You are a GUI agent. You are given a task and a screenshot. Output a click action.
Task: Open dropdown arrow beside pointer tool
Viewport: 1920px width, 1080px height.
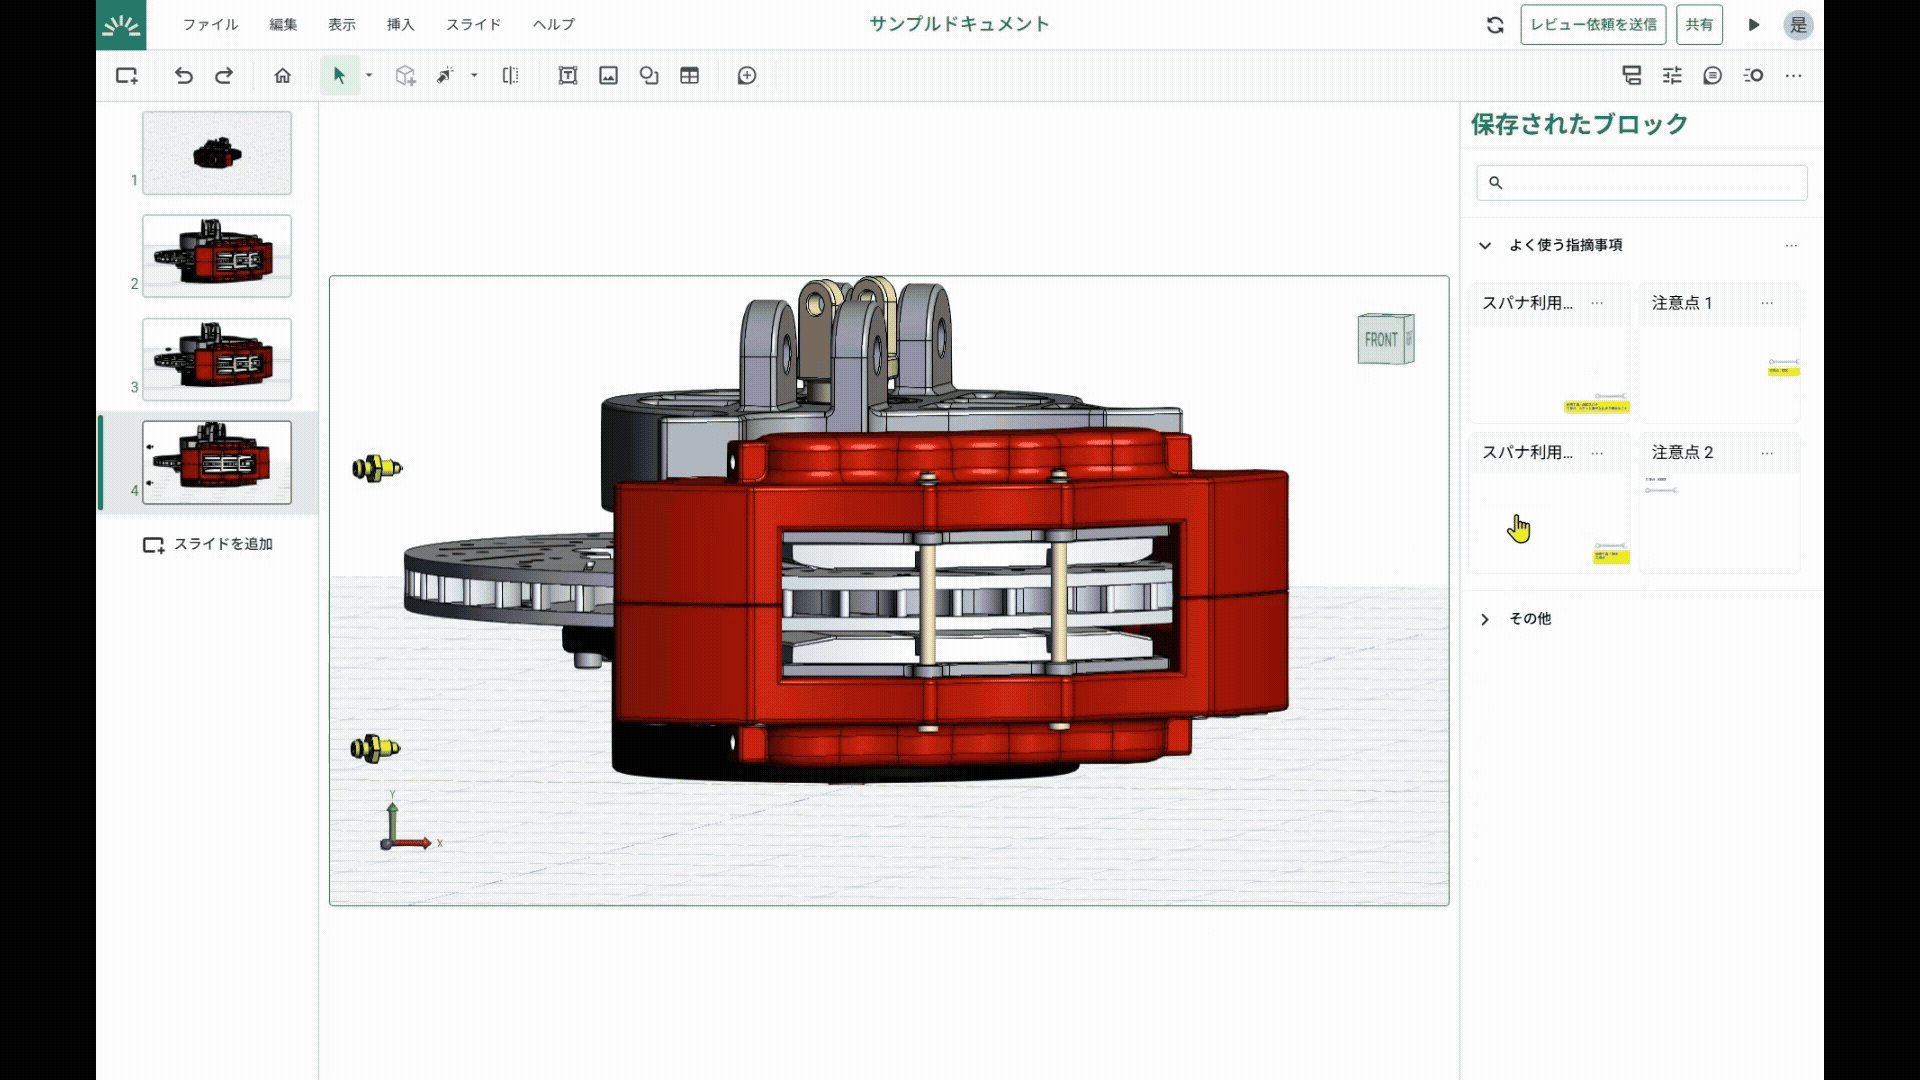coord(369,76)
